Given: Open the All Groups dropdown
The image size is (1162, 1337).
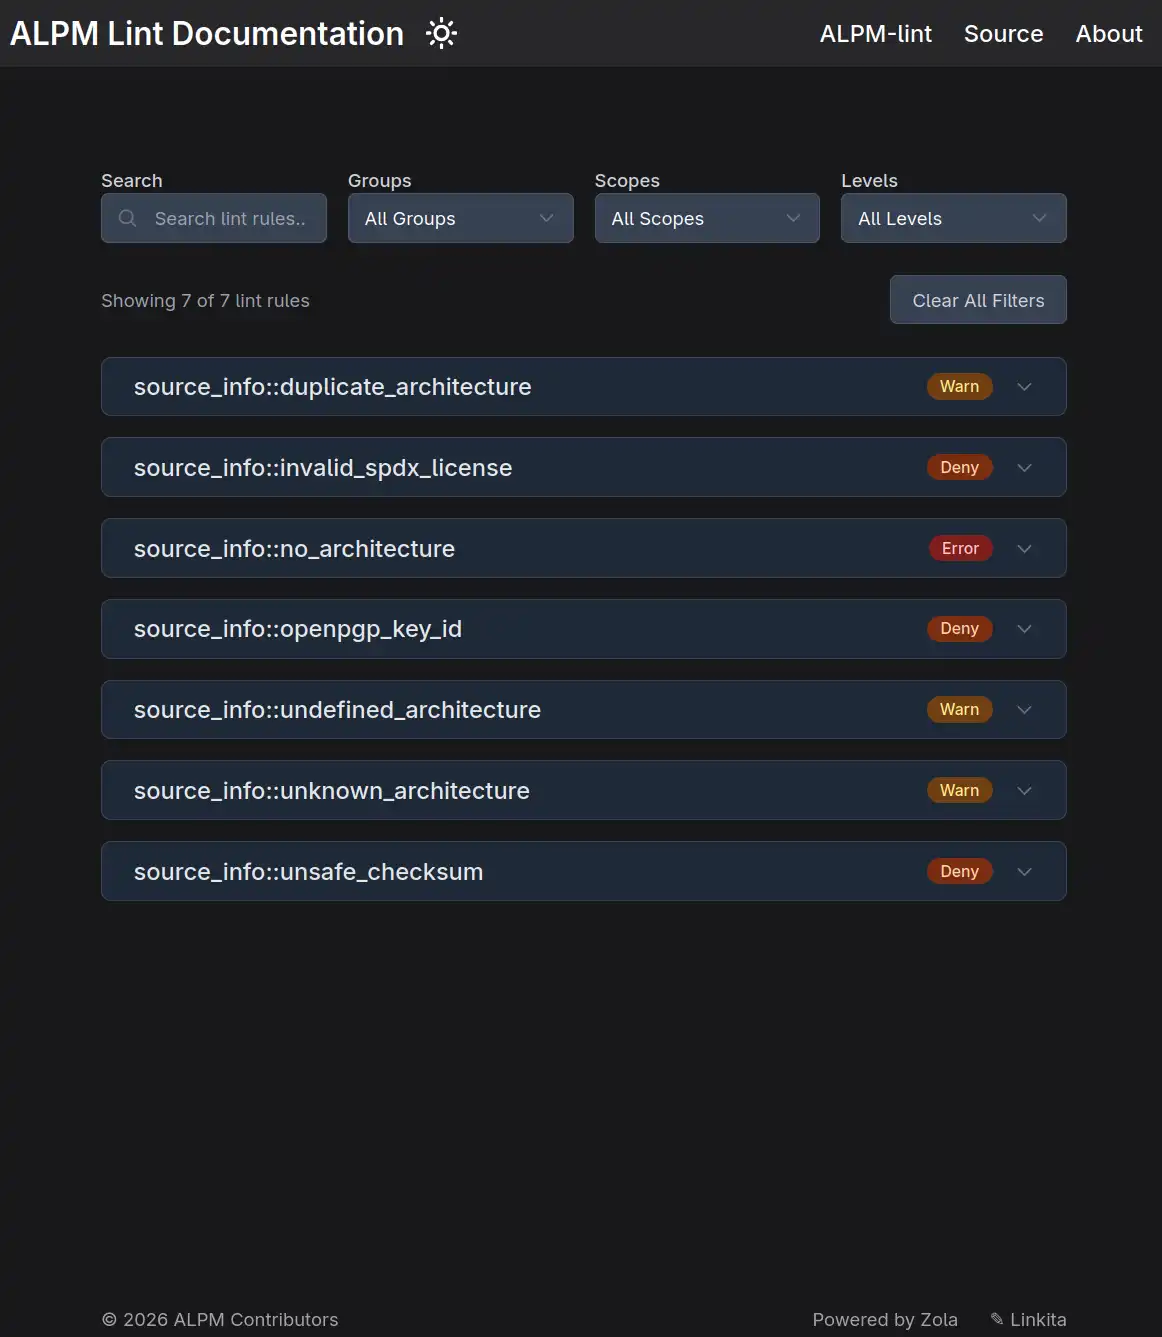Looking at the screenshot, I should [460, 218].
